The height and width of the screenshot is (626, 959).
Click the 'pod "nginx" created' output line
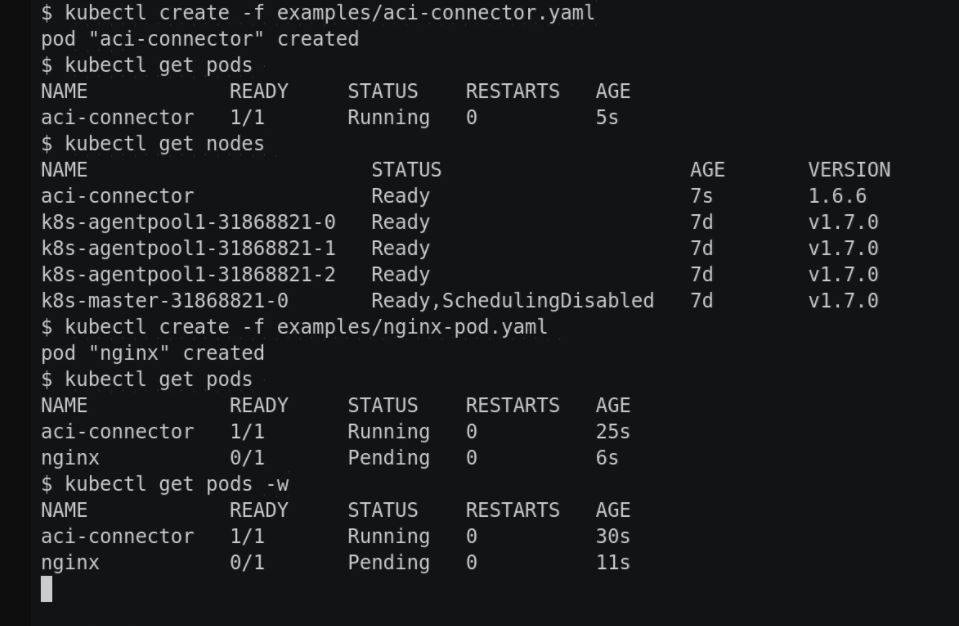click(x=153, y=353)
